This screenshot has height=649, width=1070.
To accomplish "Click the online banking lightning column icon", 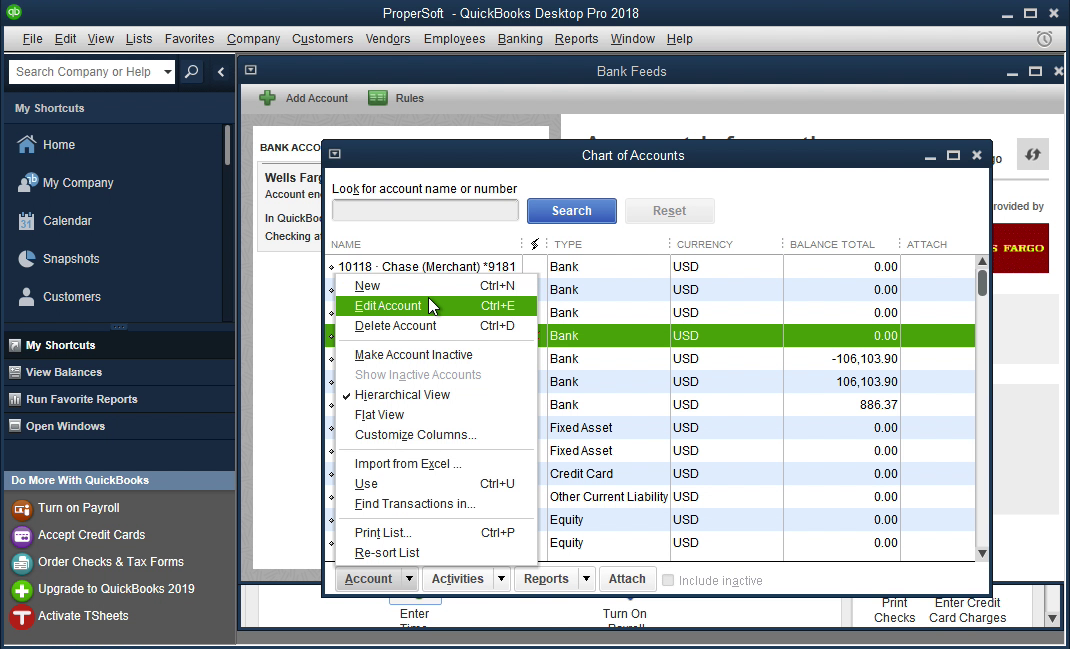I will (x=534, y=244).
